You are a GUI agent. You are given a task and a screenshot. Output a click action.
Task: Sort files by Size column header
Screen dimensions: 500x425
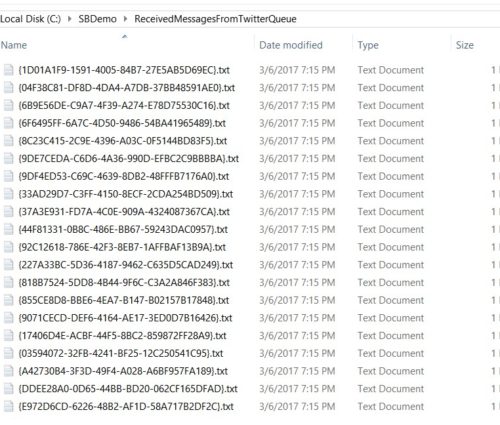tap(465, 45)
